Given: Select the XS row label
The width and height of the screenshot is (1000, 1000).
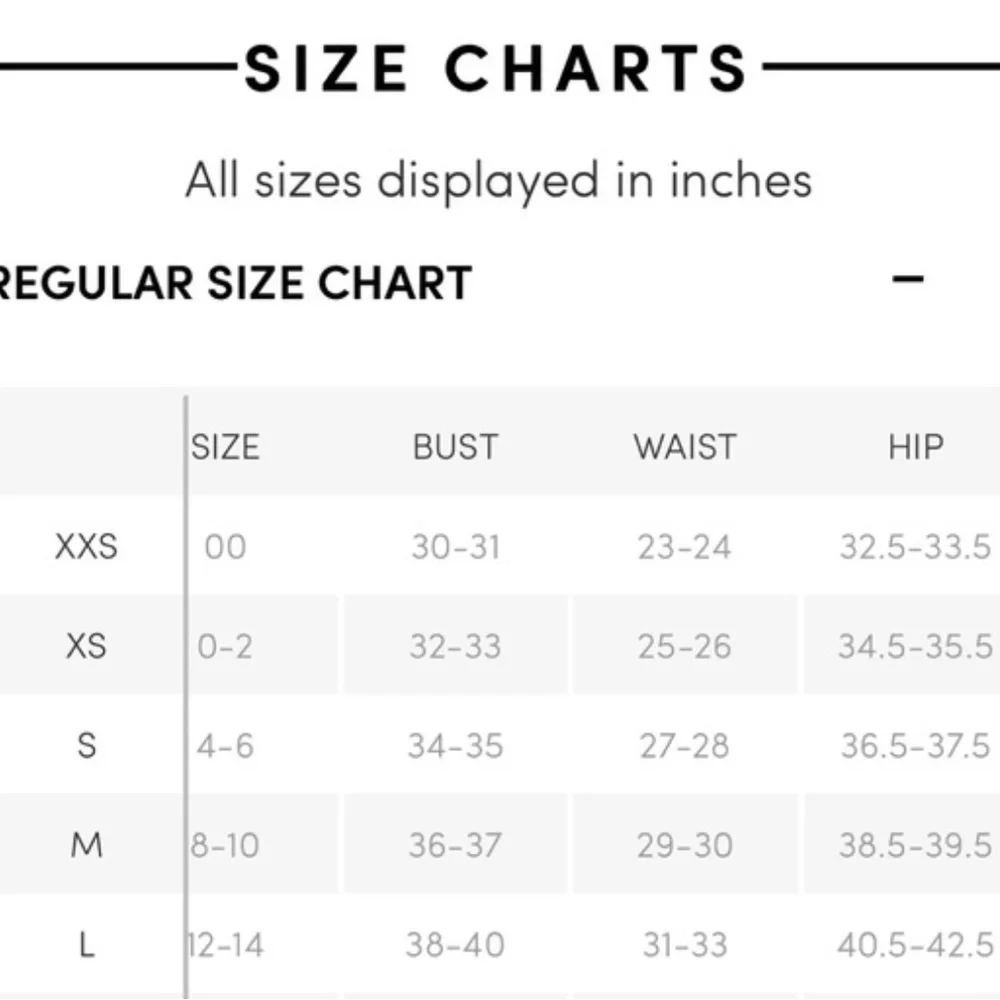Looking at the screenshot, I should (86, 646).
